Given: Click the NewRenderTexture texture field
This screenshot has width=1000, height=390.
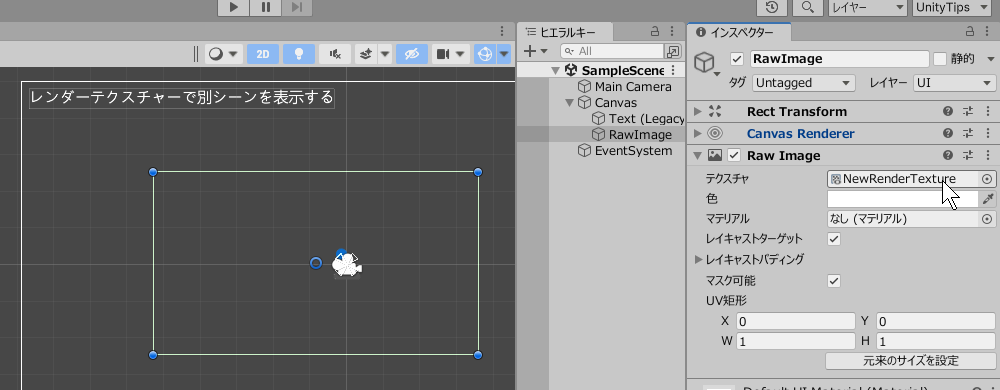Looking at the screenshot, I should click(903, 179).
